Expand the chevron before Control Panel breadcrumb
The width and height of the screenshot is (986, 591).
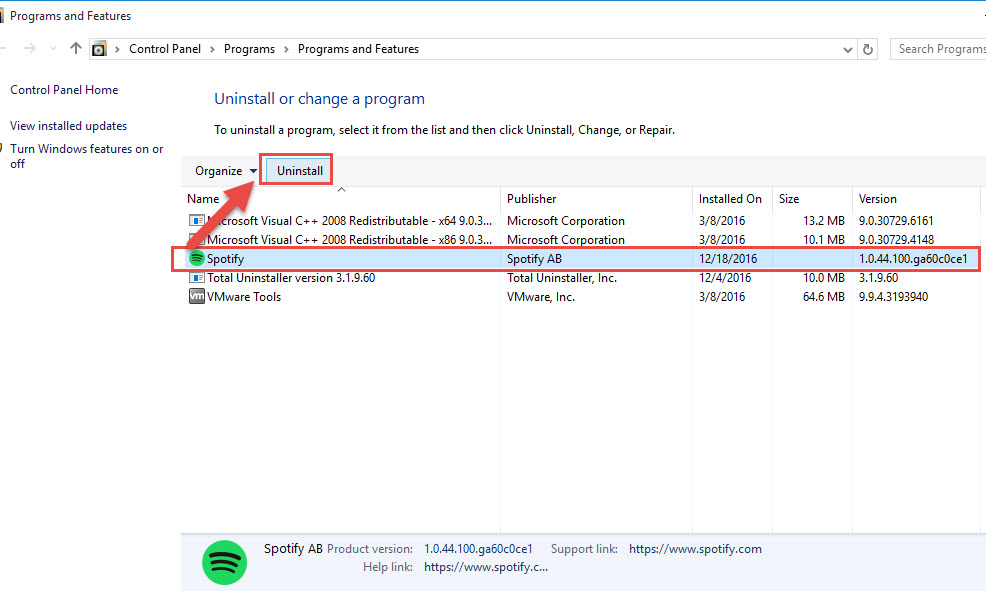point(117,49)
